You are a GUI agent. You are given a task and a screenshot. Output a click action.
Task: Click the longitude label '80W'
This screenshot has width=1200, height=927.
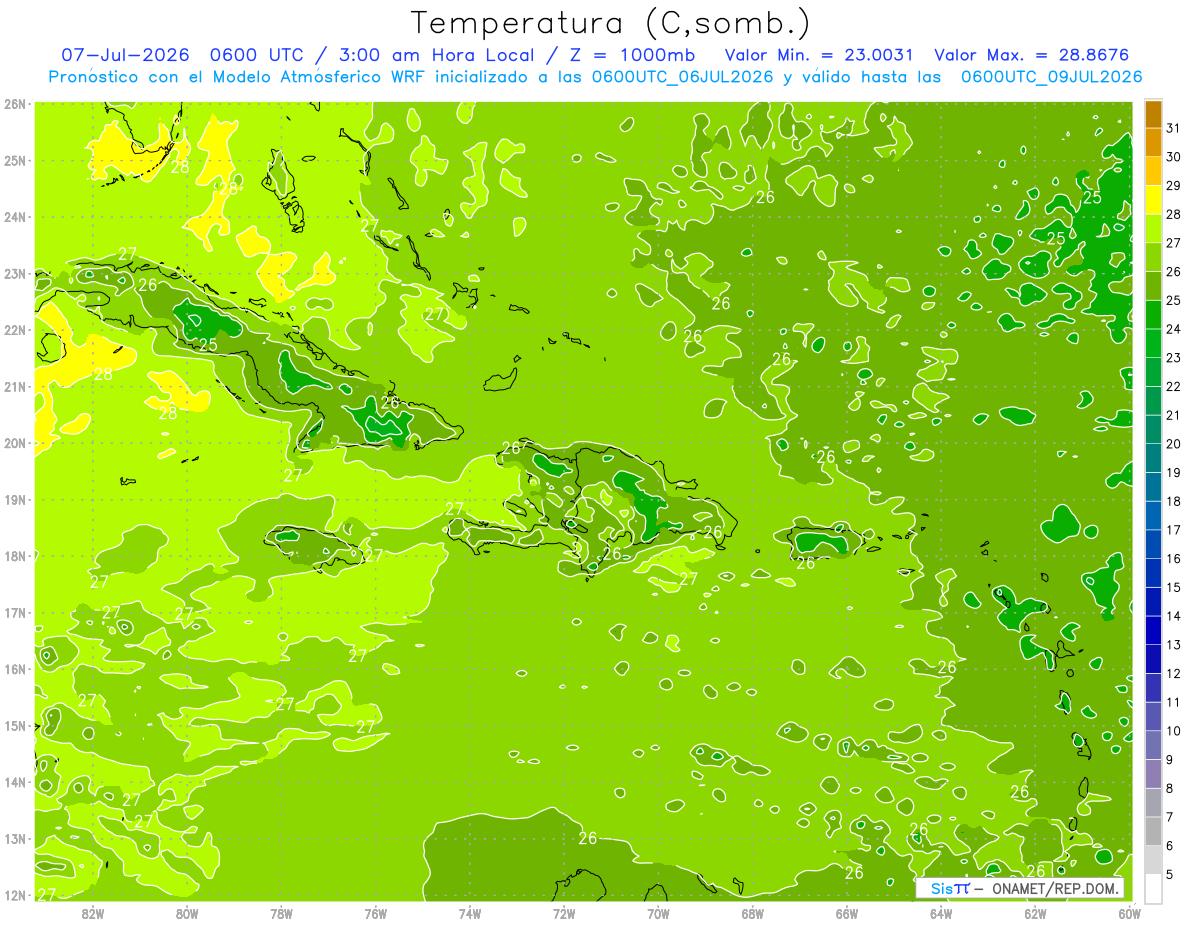tap(187, 913)
